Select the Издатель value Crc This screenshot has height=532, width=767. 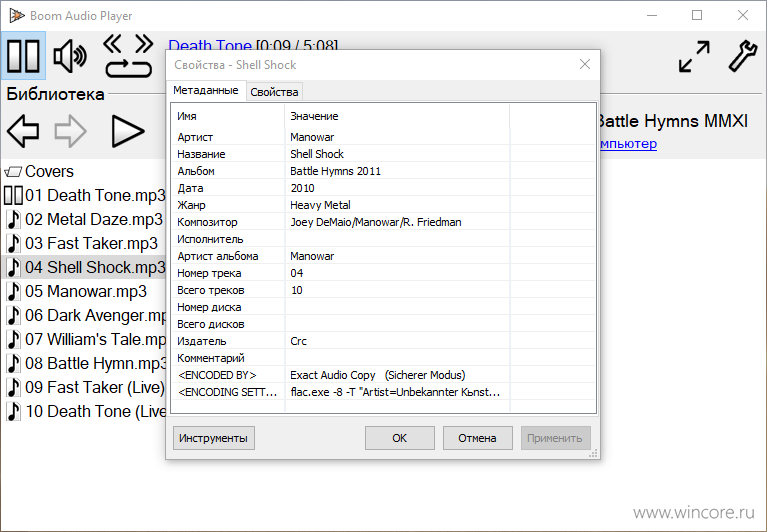pyautogui.click(x=298, y=341)
